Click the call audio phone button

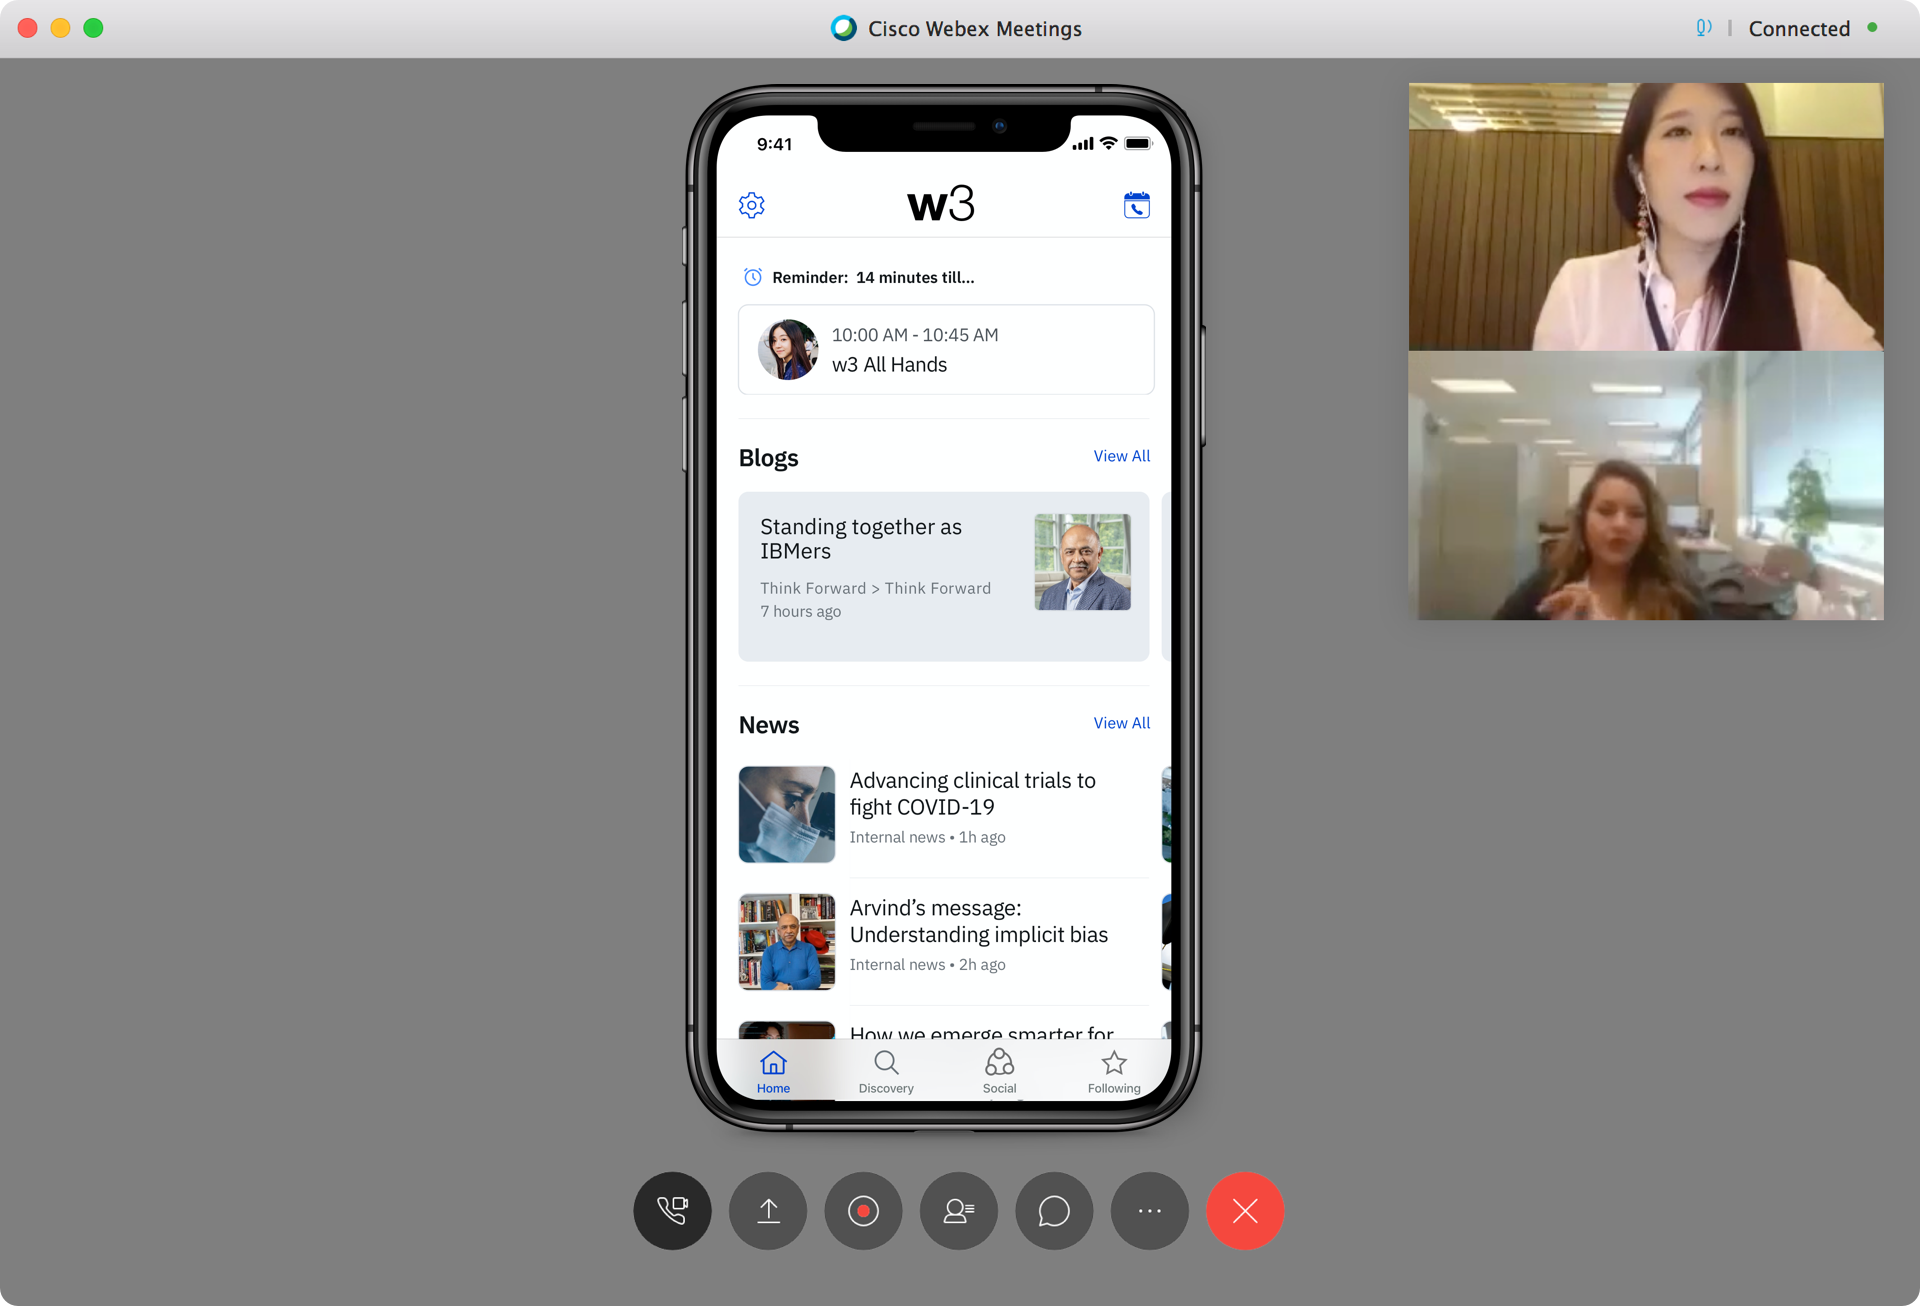point(672,1211)
